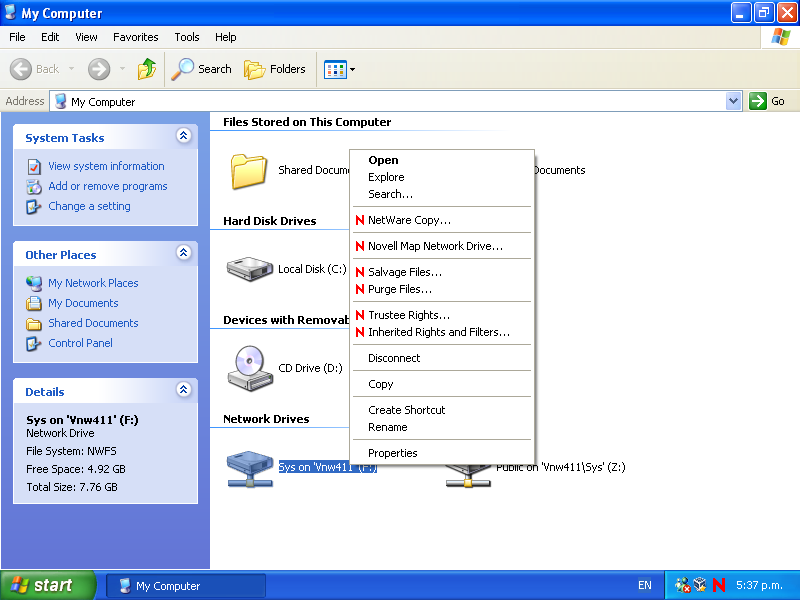Choose Explore from the context menu

(x=442, y=177)
